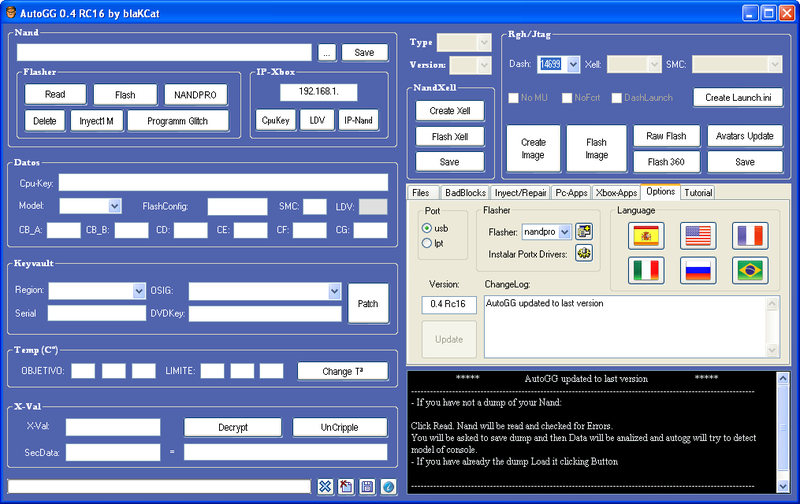This screenshot has width=800, height=504.
Task: Switch language to English with US flag
Action: coord(698,236)
